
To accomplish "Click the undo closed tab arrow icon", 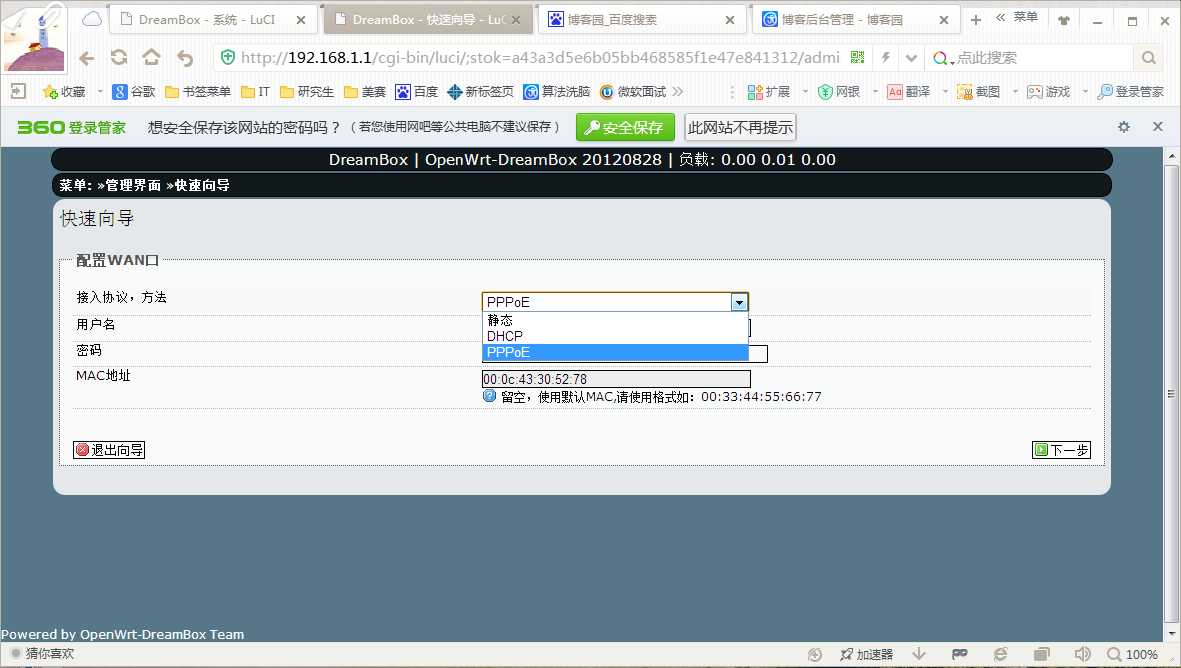I will tap(185, 58).
